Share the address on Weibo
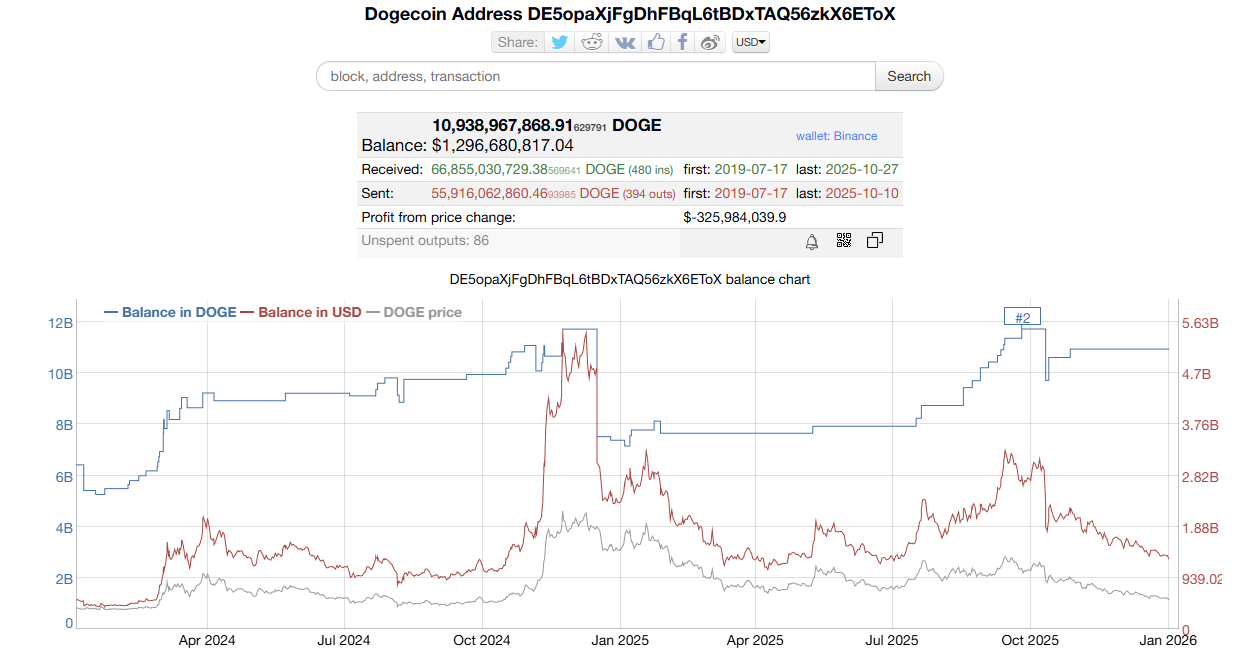Image resolution: width=1259 pixels, height=658 pixels. coord(710,42)
